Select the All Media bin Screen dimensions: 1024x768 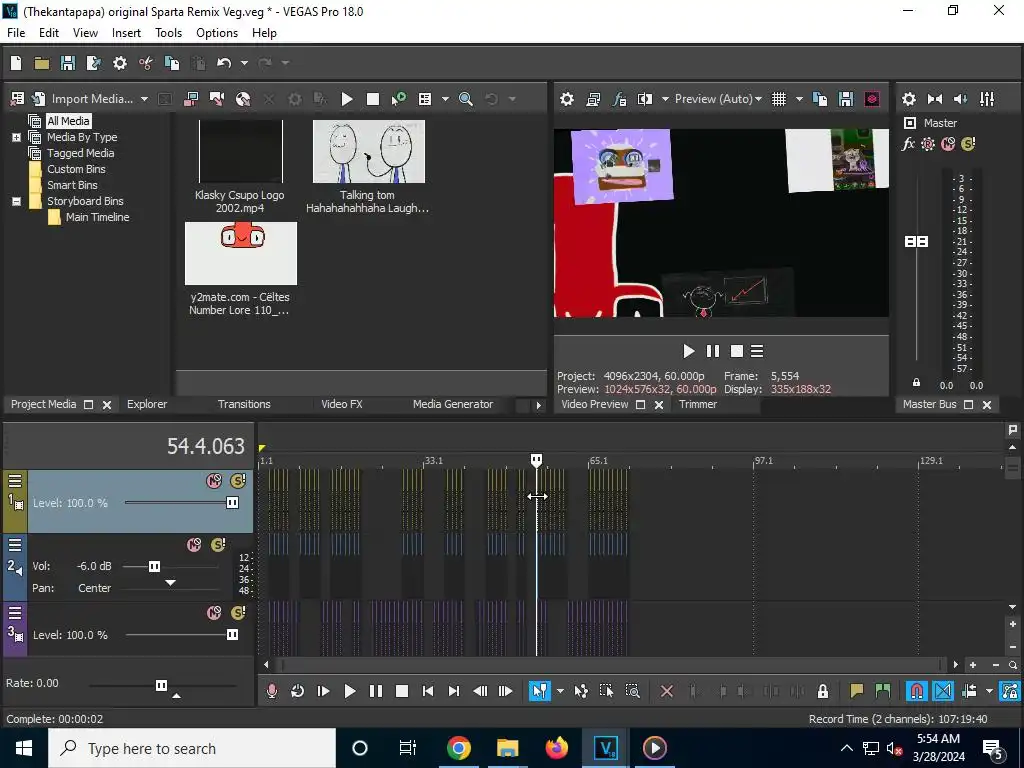[x=69, y=121]
